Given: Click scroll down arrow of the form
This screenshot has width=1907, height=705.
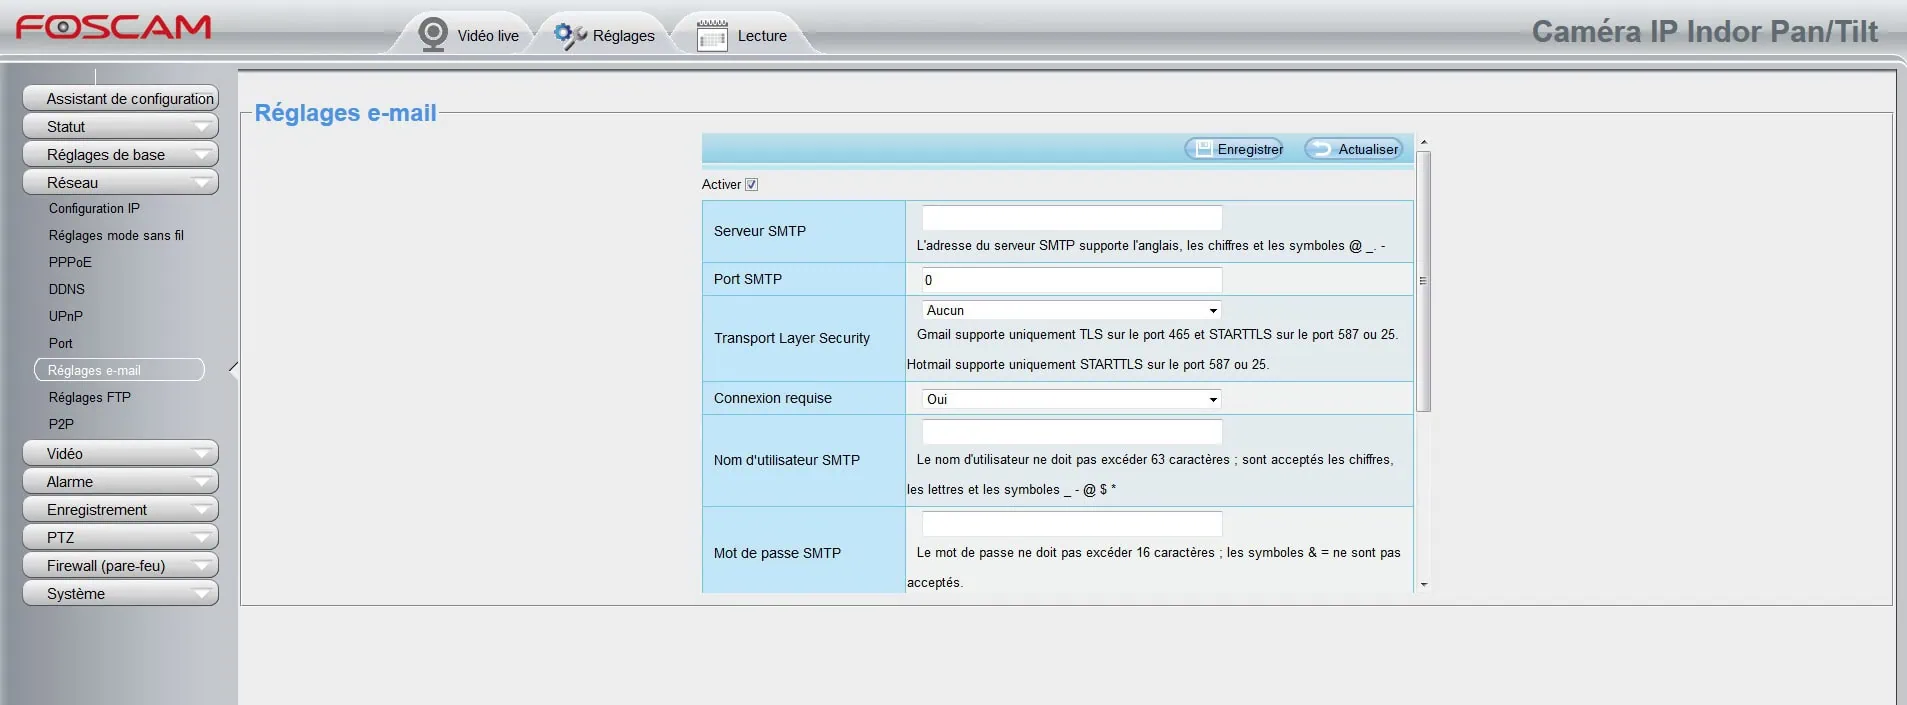Looking at the screenshot, I should coord(1424,584).
